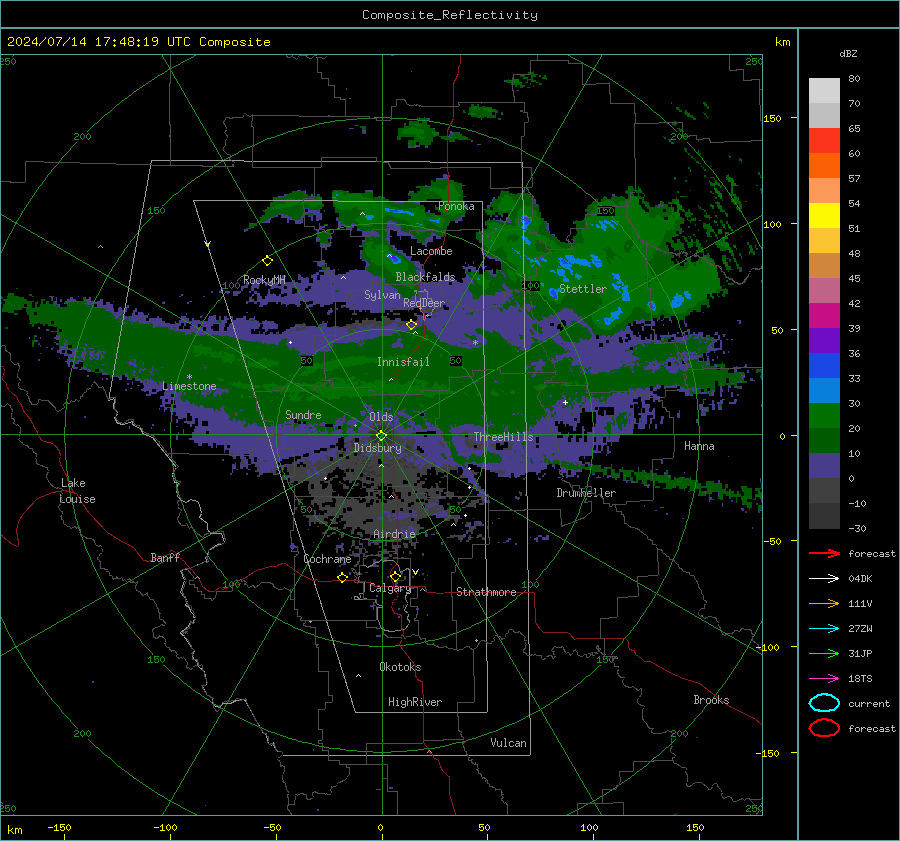This screenshot has height=841, width=900.
Task: Click the blue echo cell near Lacombe
Action: (394, 258)
